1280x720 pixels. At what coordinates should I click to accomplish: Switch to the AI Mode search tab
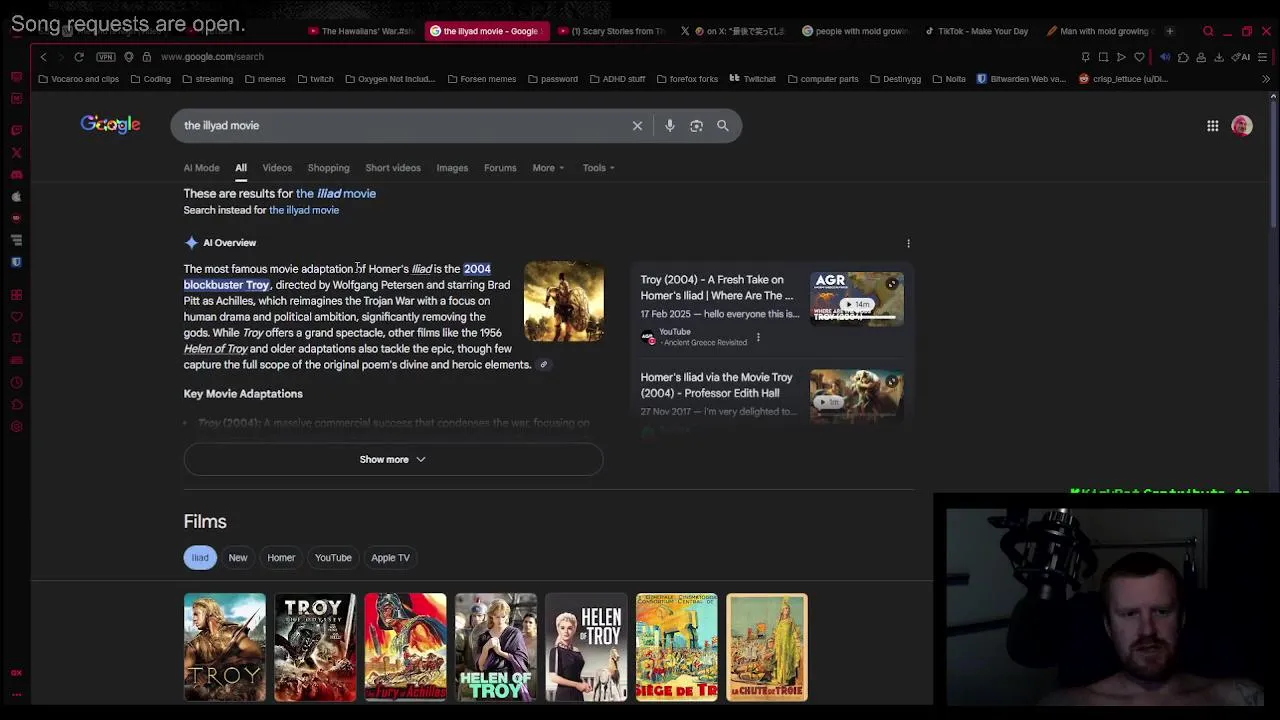(x=201, y=168)
